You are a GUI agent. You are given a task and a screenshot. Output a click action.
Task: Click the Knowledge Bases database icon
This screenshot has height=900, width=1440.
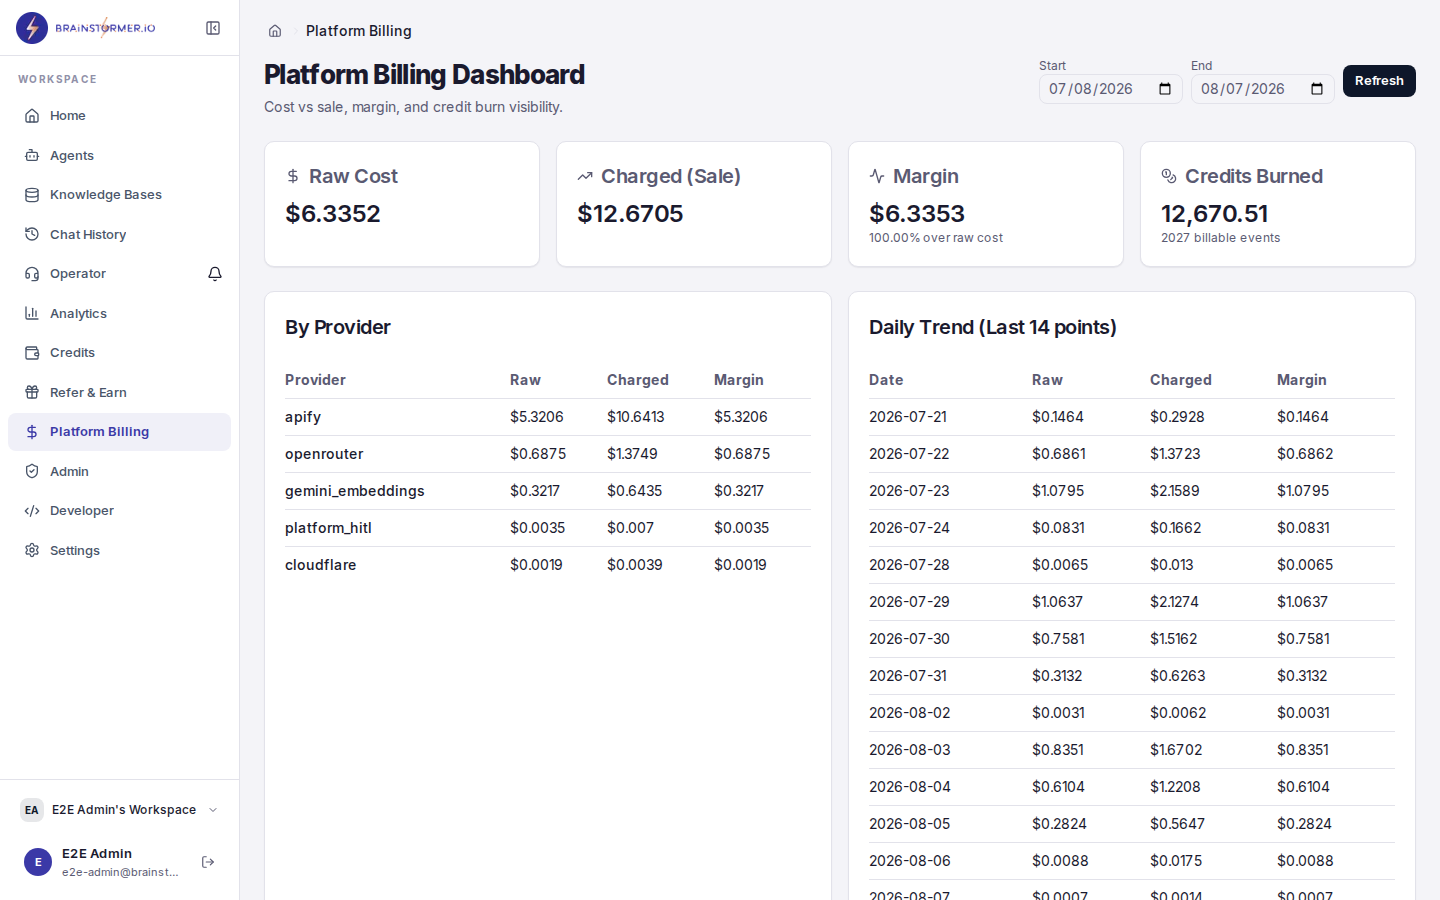coord(32,195)
